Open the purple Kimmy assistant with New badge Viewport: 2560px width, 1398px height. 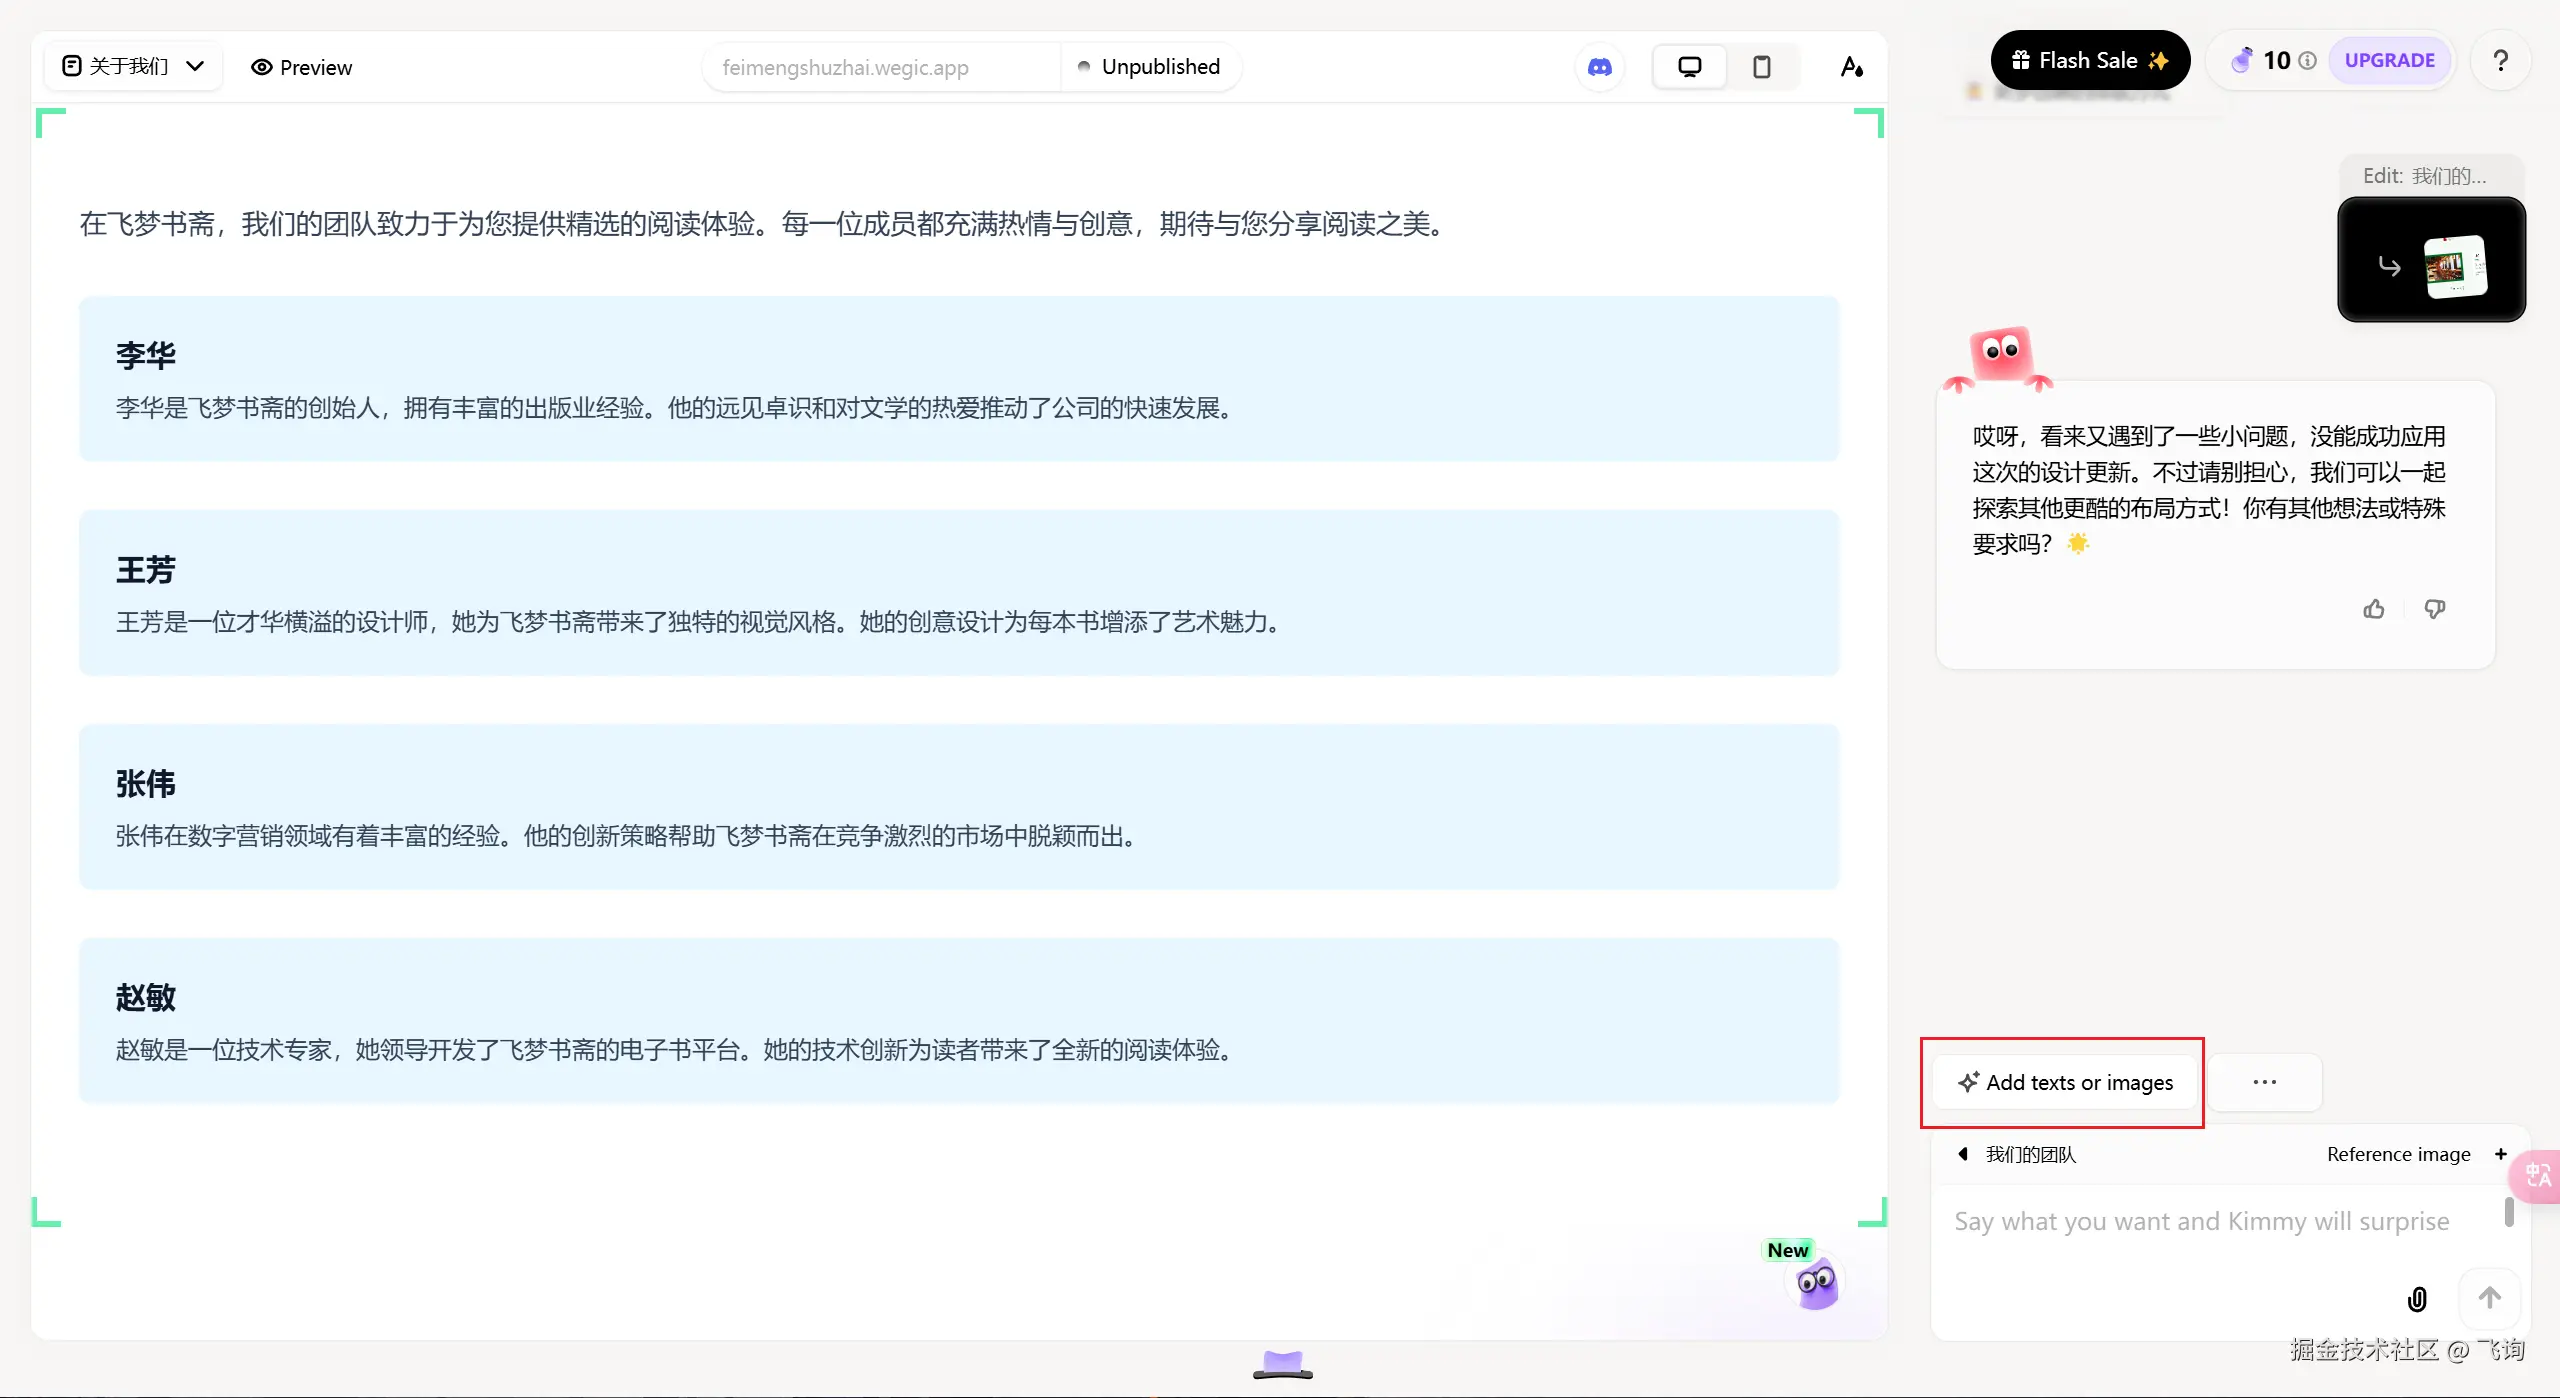(x=1816, y=1283)
